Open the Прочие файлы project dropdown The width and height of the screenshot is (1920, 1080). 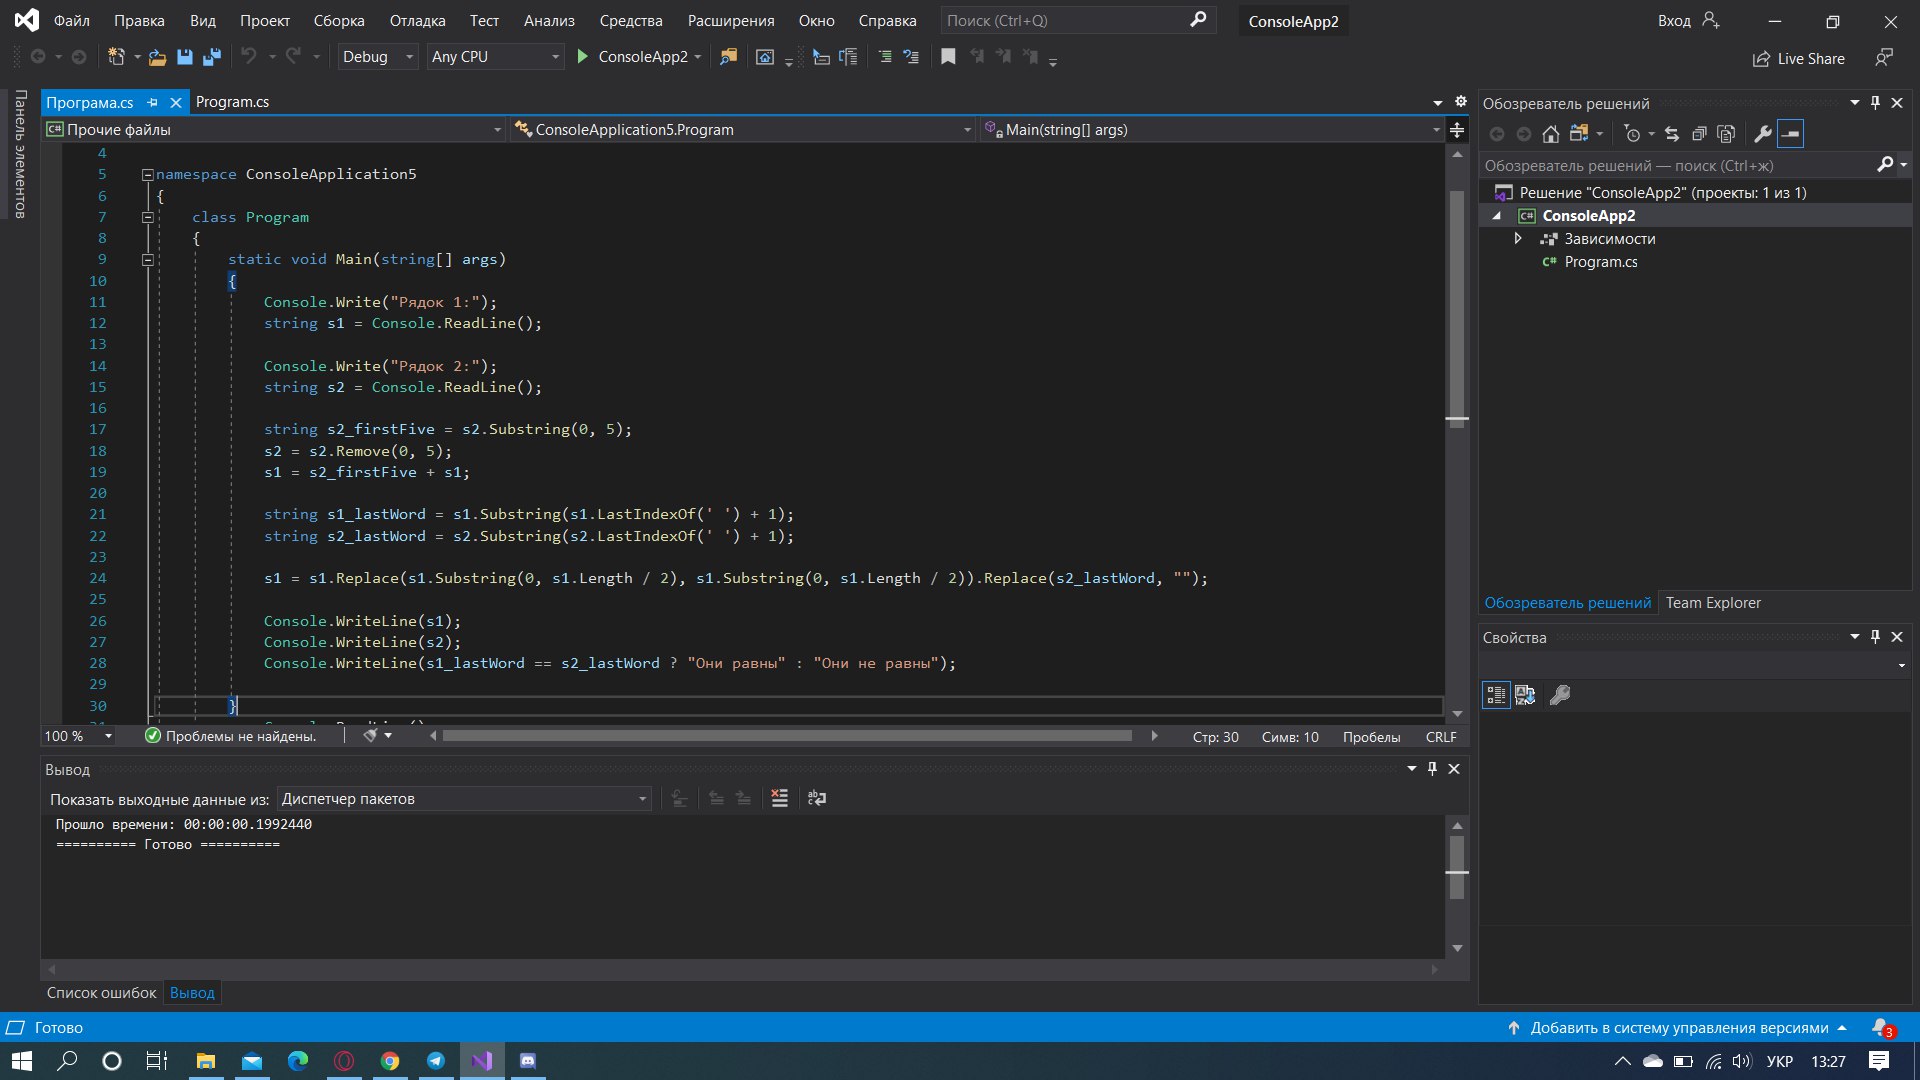click(x=273, y=130)
